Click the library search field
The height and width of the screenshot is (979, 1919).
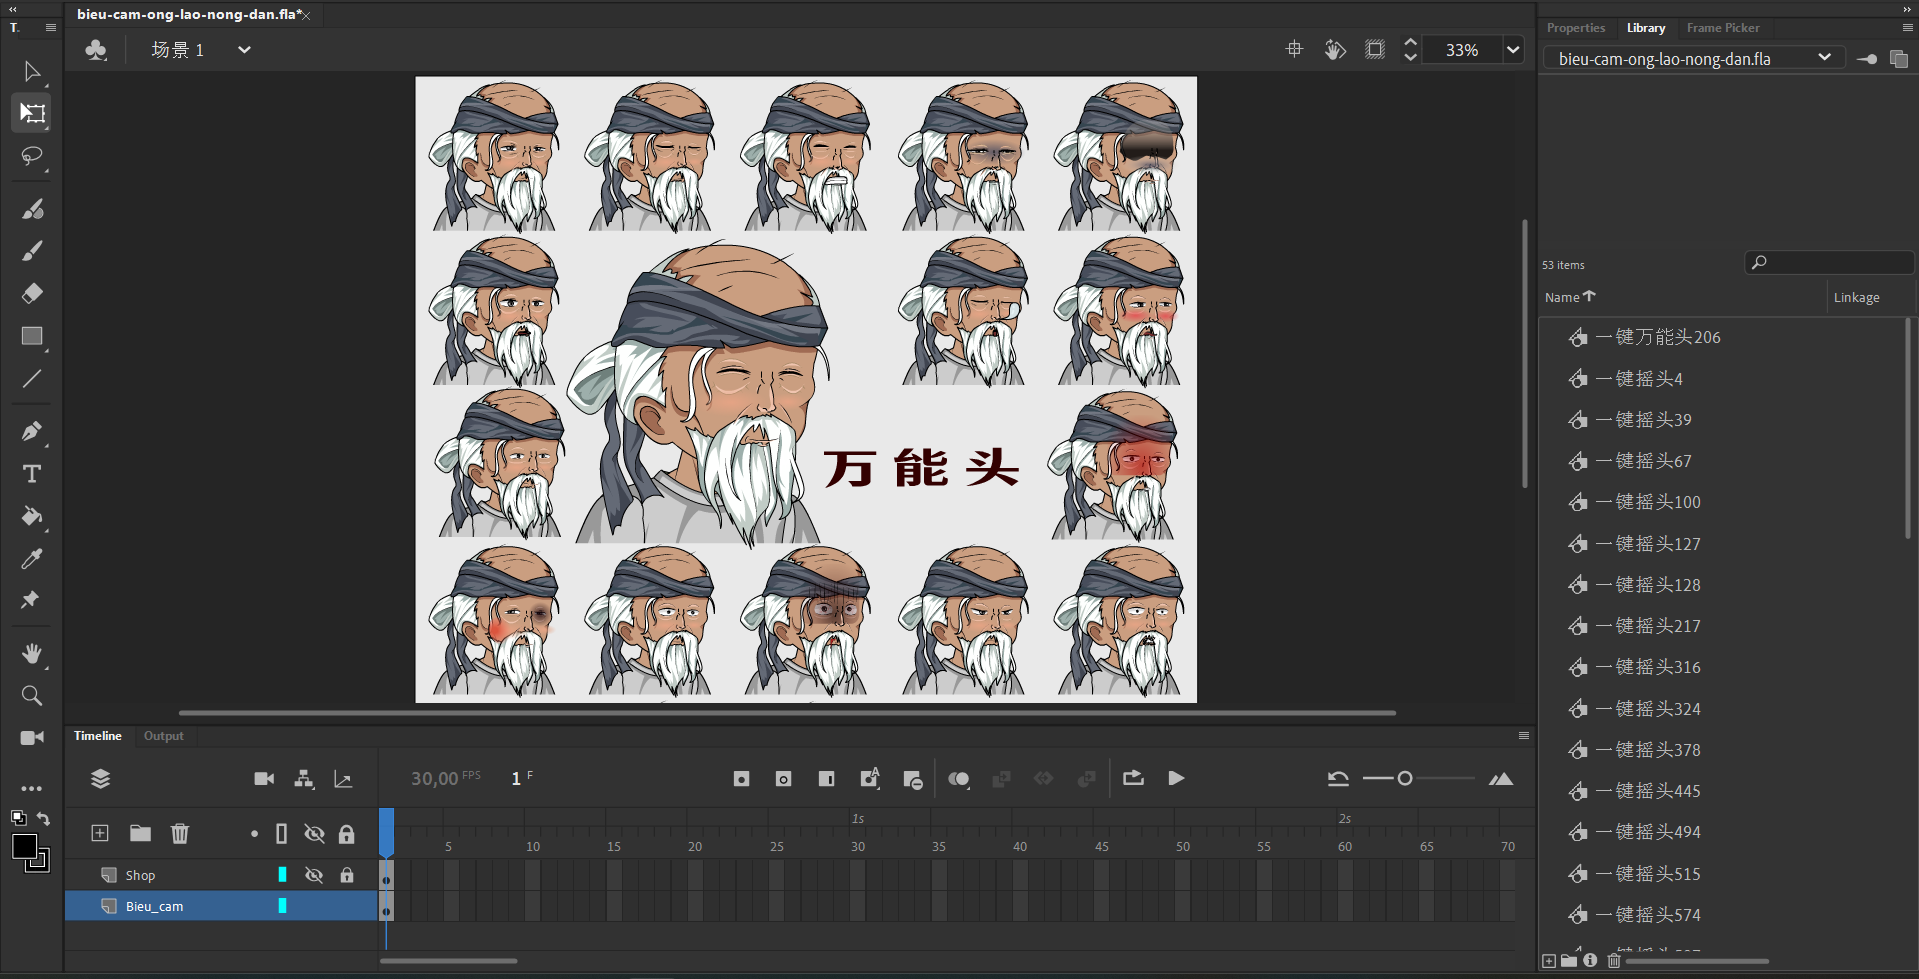point(1835,263)
